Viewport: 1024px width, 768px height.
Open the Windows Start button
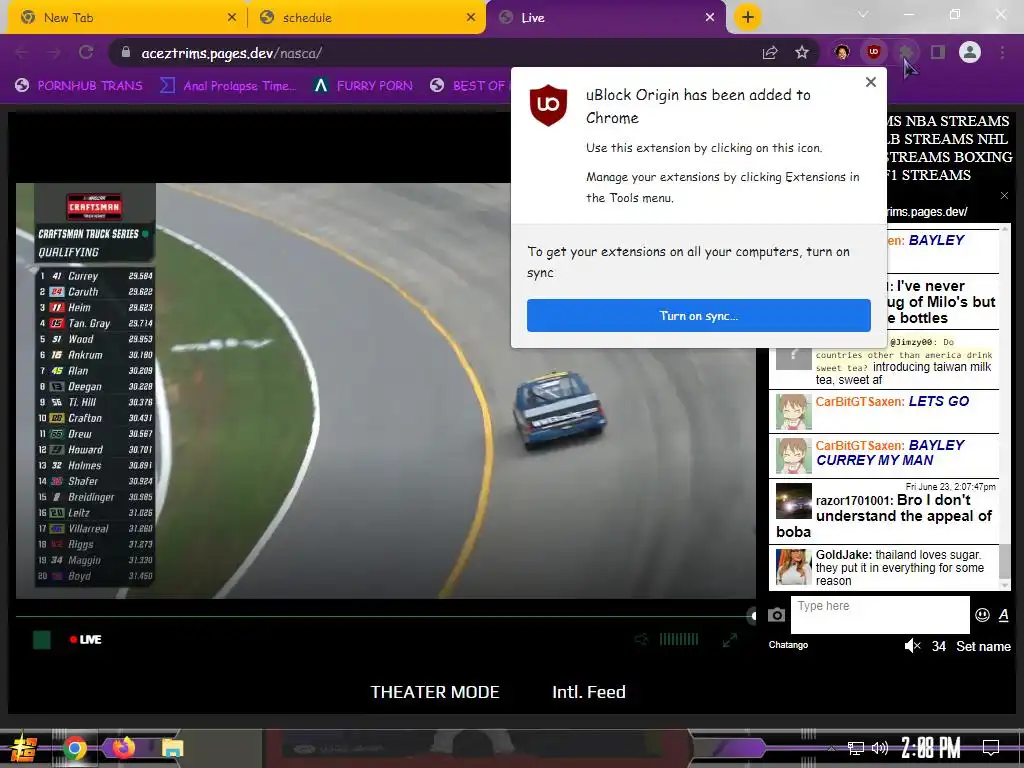tap(24, 748)
